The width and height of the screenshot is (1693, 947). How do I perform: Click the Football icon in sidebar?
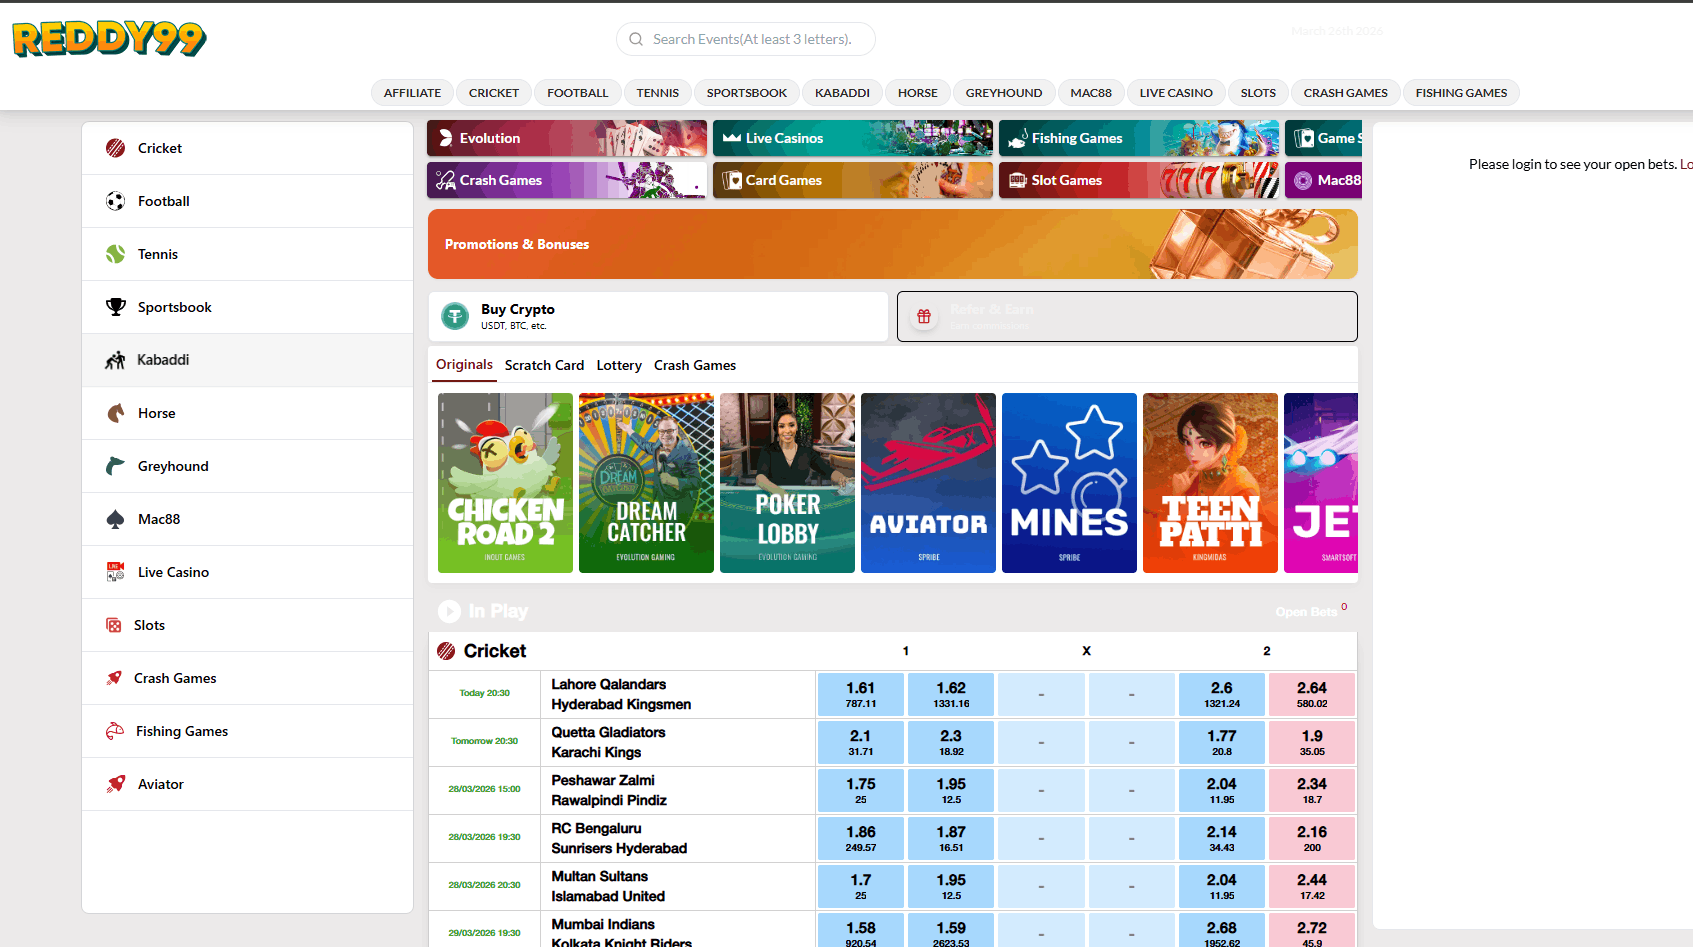point(116,201)
